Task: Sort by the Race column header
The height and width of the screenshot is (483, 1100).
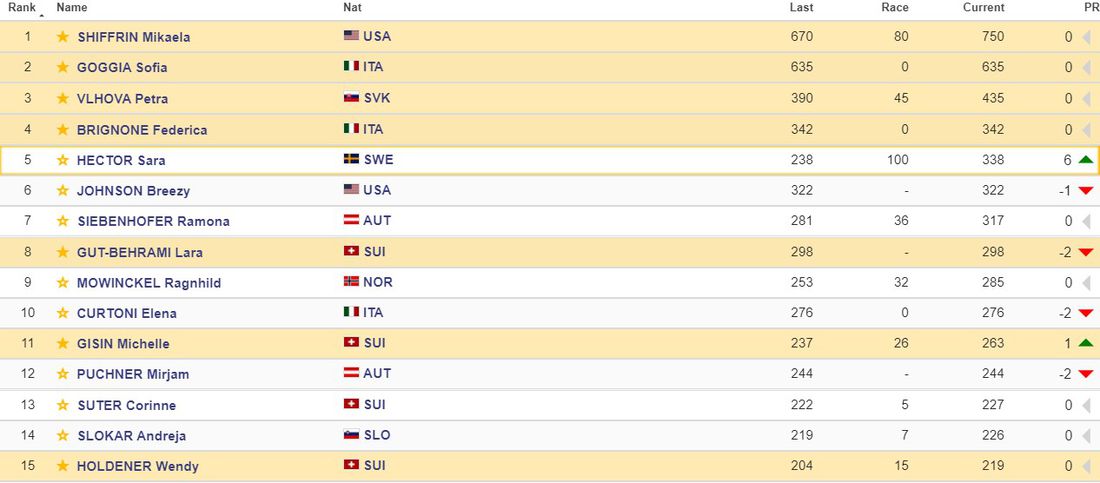Action: (x=895, y=8)
